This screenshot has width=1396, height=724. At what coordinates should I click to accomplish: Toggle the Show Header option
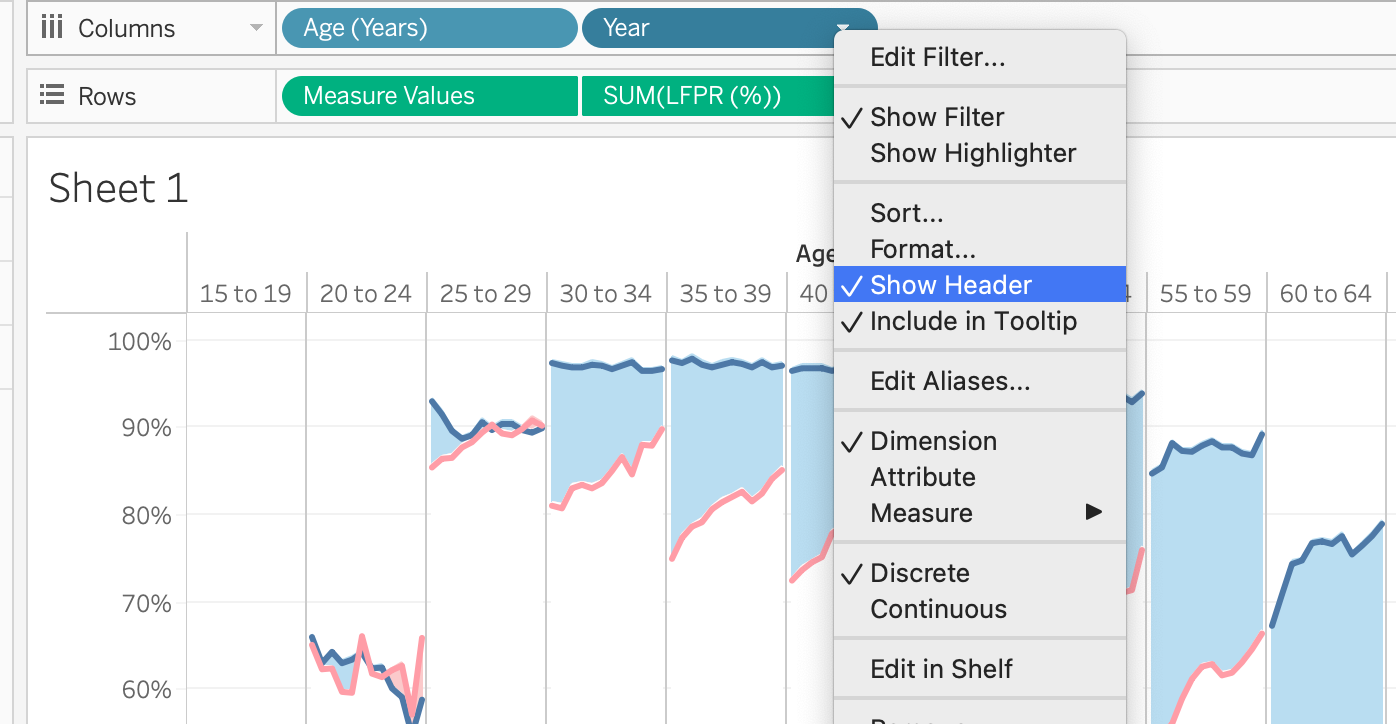950,285
